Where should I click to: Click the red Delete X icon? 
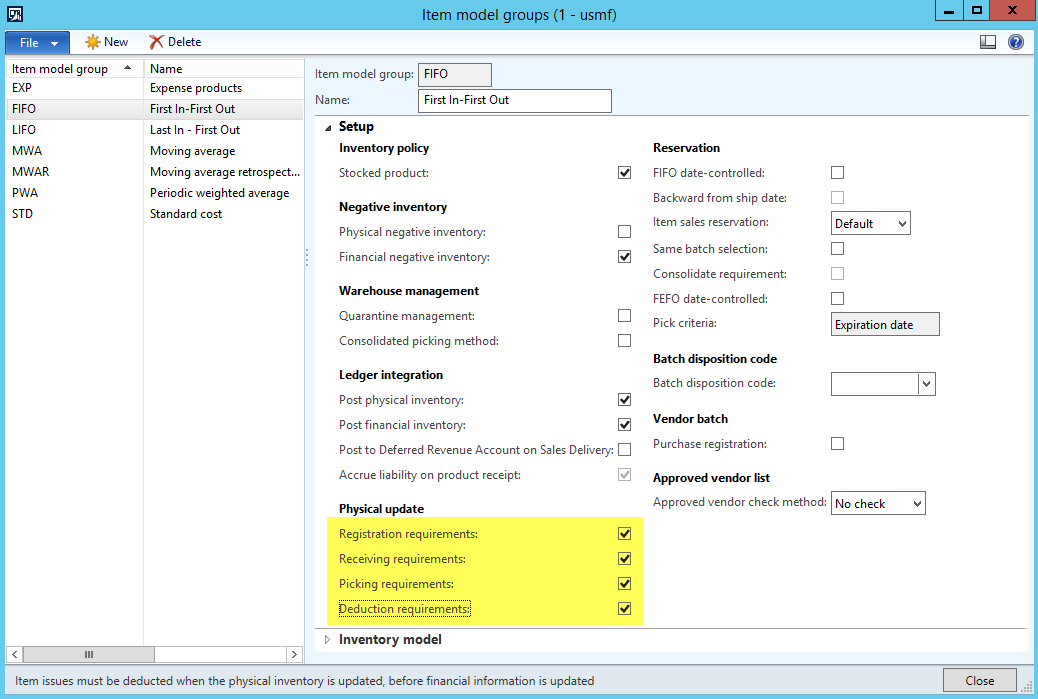pyautogui.click(x=156, y=42)
